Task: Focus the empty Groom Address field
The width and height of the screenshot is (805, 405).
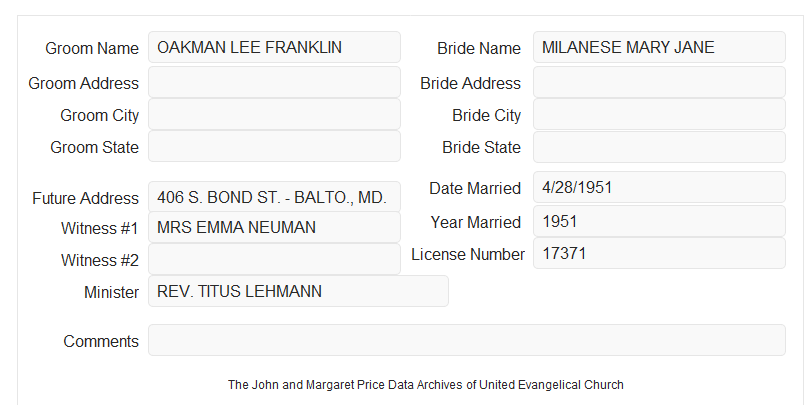Action: 274,82
